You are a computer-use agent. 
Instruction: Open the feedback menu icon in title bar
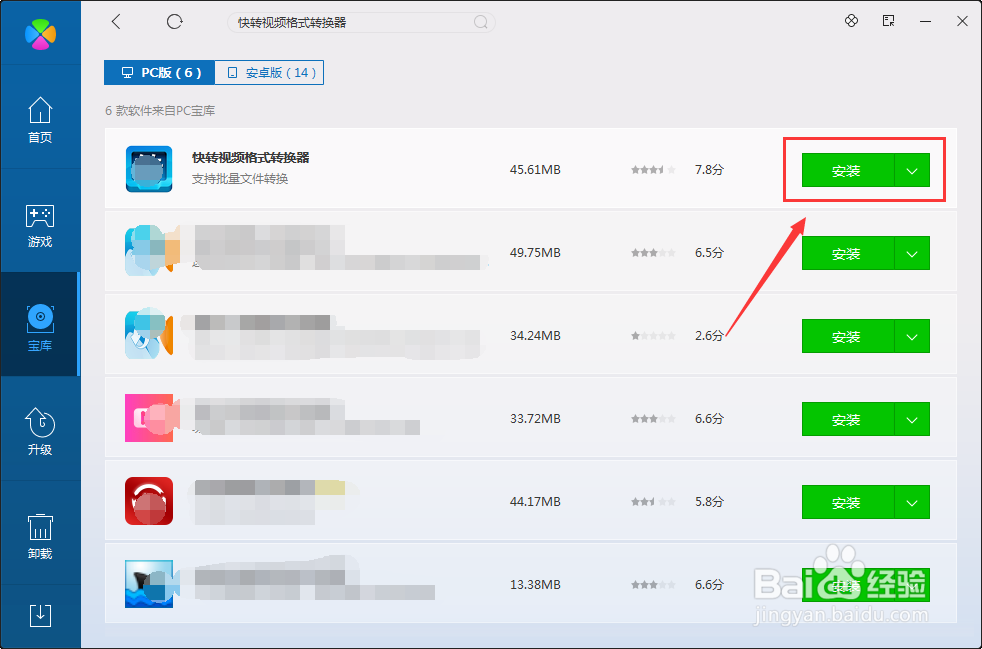tap(889, 21)
